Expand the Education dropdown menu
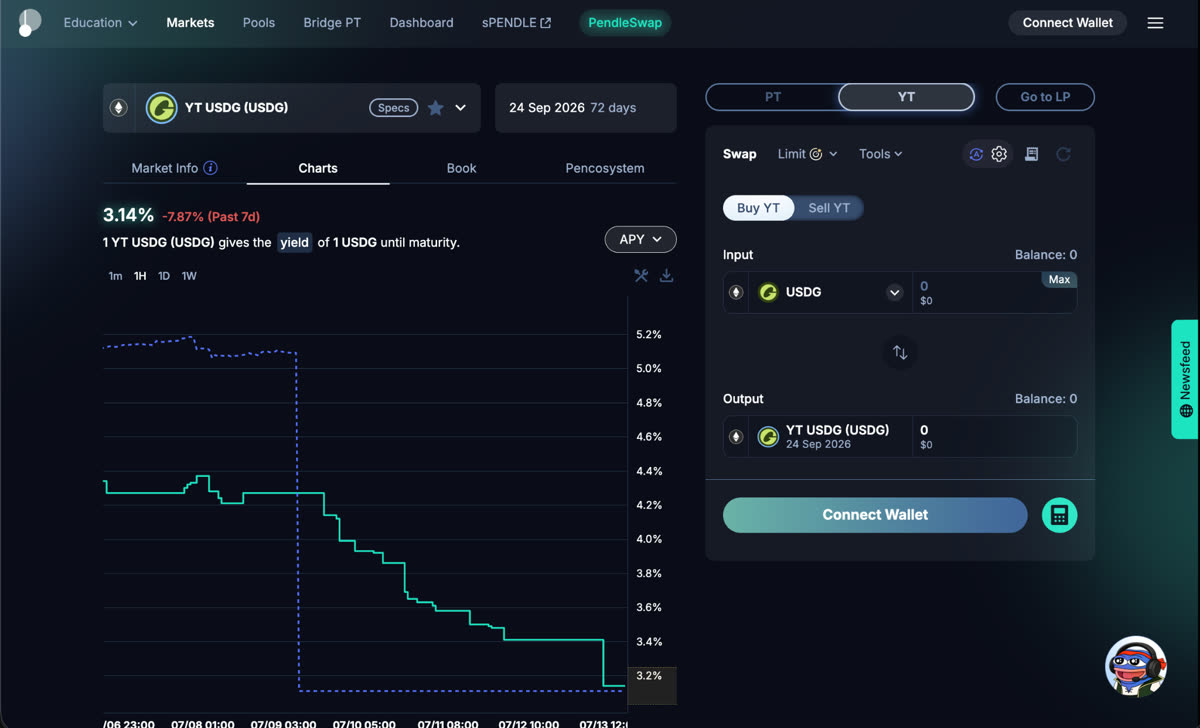The height and width of the screenshot is (728, 1200). pos(101,23)
